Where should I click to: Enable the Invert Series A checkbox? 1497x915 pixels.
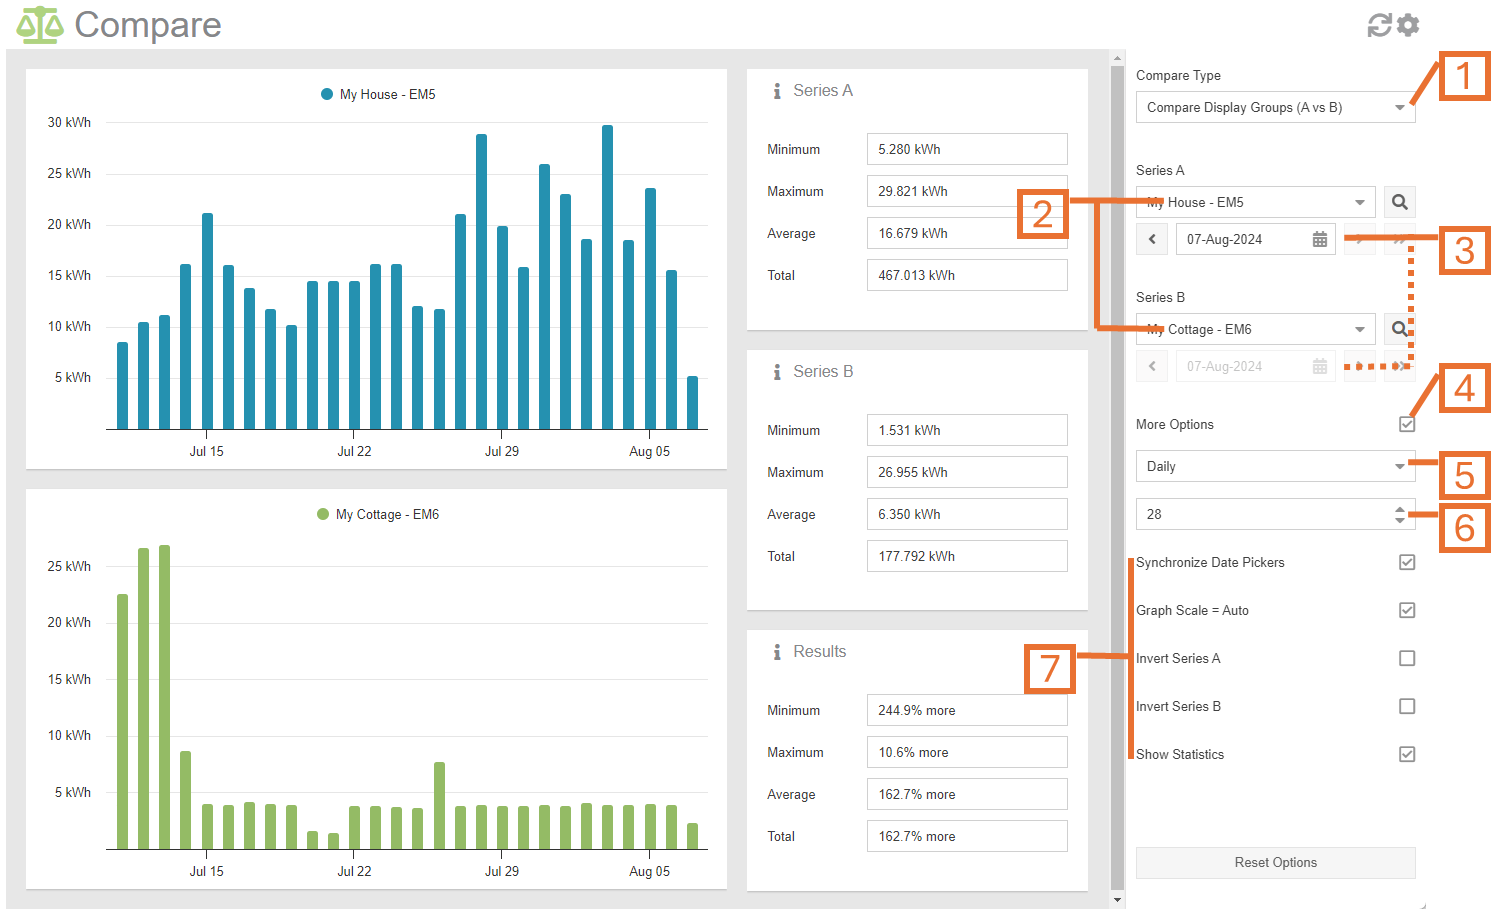1407,658
